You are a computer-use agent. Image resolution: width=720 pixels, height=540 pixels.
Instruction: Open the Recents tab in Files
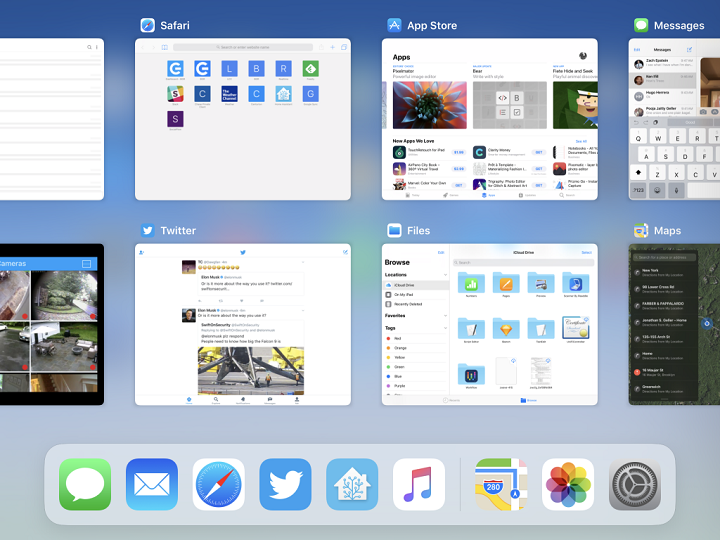[451, 400]
